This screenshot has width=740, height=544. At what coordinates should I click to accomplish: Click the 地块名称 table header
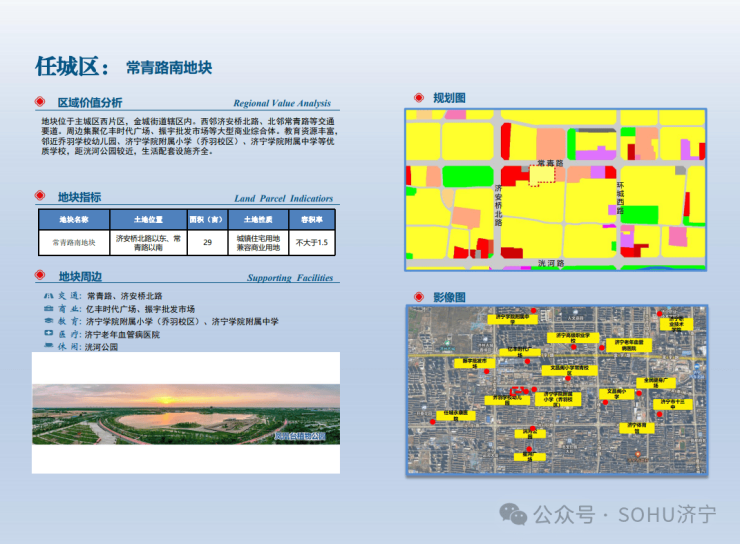tap(74, 219)
